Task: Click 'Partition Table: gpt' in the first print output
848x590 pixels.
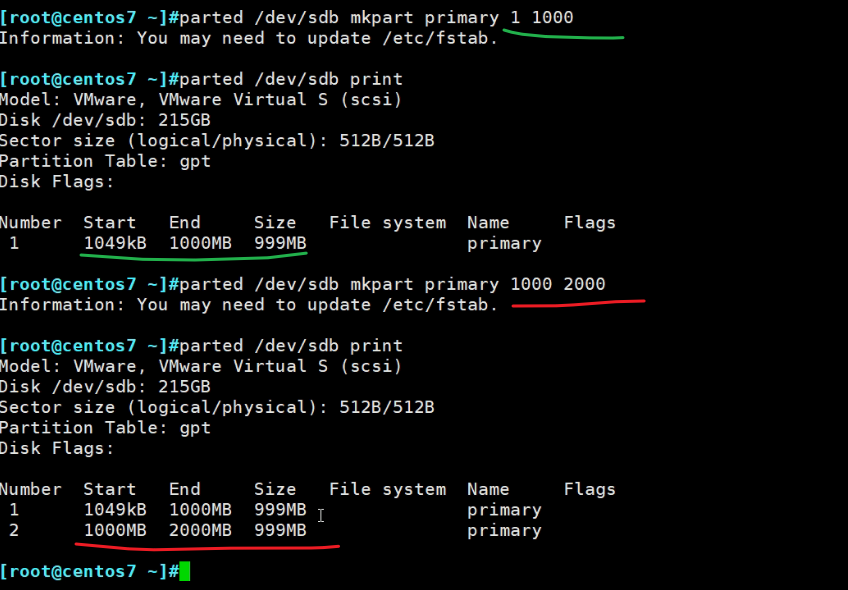Action: [x=105, y=161]
